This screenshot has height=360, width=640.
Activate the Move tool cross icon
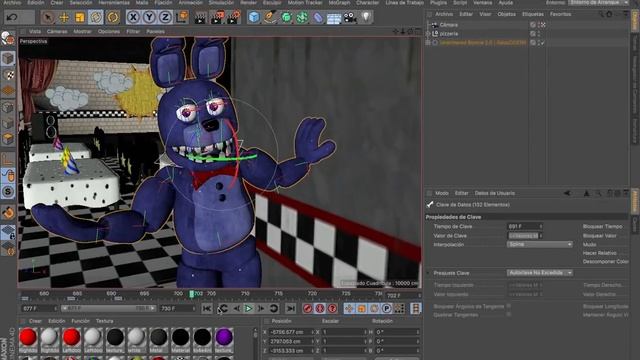(64, 17)
